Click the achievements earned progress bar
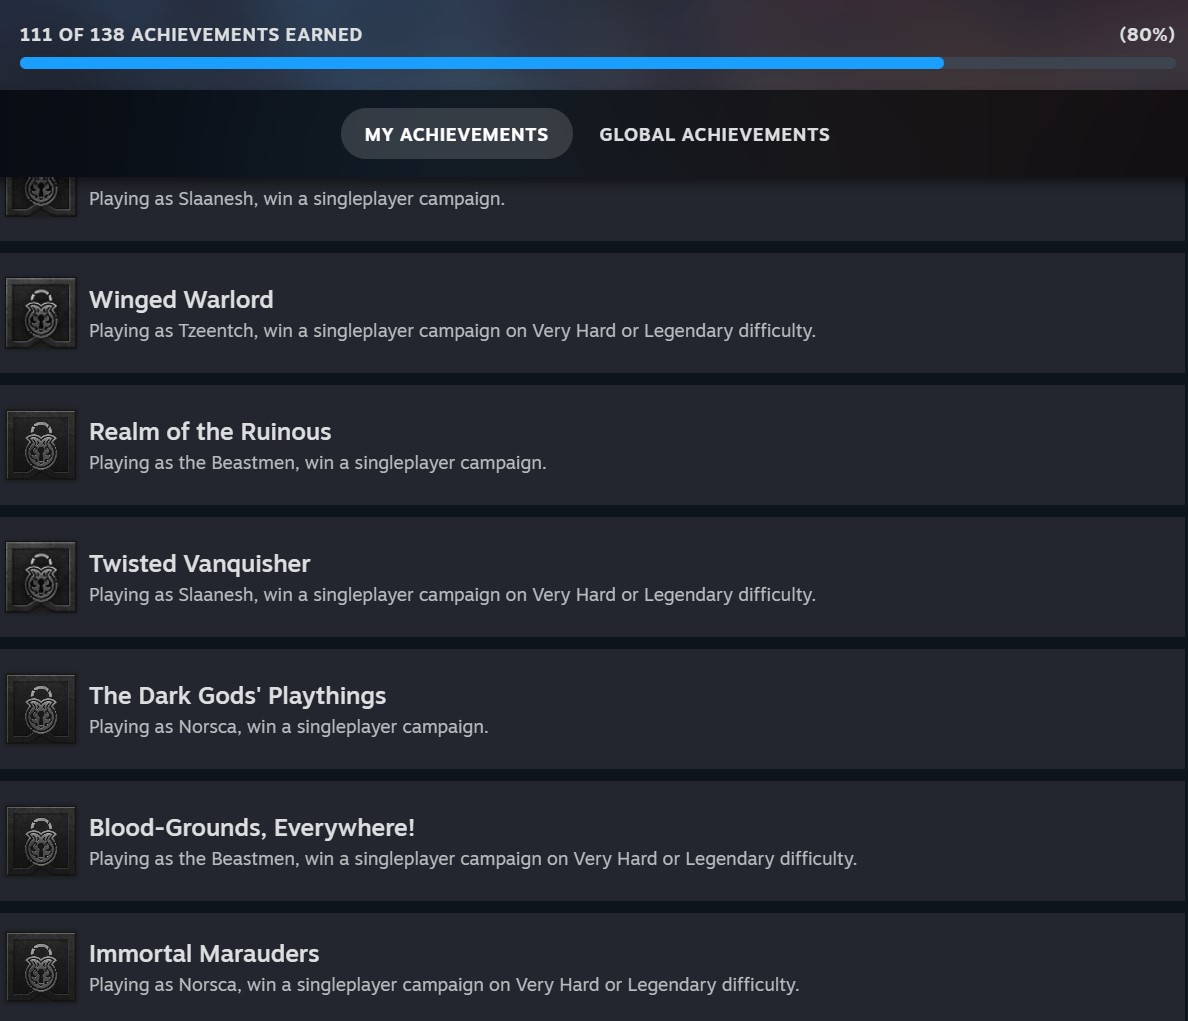Screen dimensions: 1188x1021 pos(598,63)
